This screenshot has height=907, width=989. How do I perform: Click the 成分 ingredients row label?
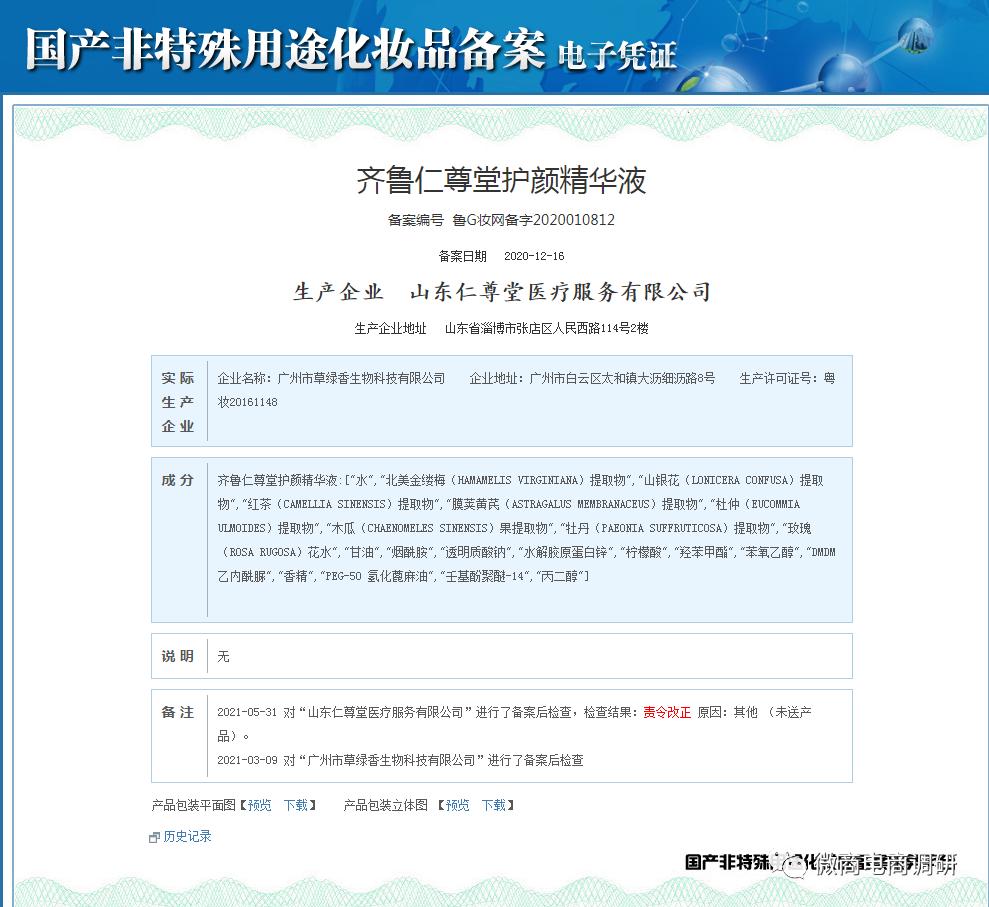177,479
